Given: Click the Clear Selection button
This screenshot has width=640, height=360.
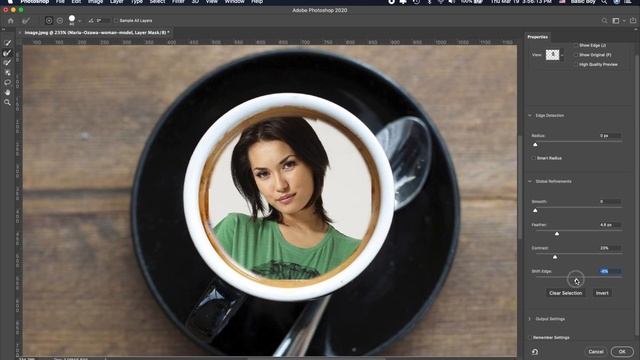Looking at the screenshot, I should tap(566, 293).
